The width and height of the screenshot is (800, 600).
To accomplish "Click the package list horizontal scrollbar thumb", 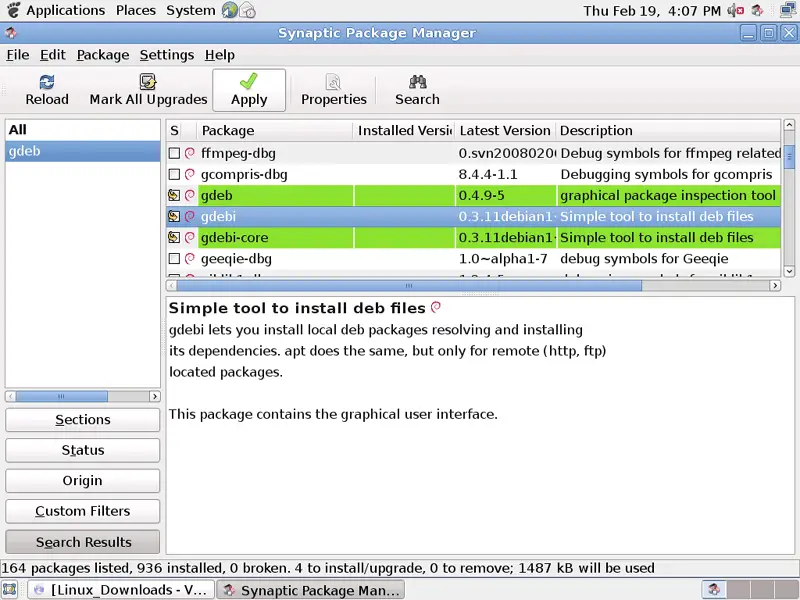I will (x=409, y=286).
